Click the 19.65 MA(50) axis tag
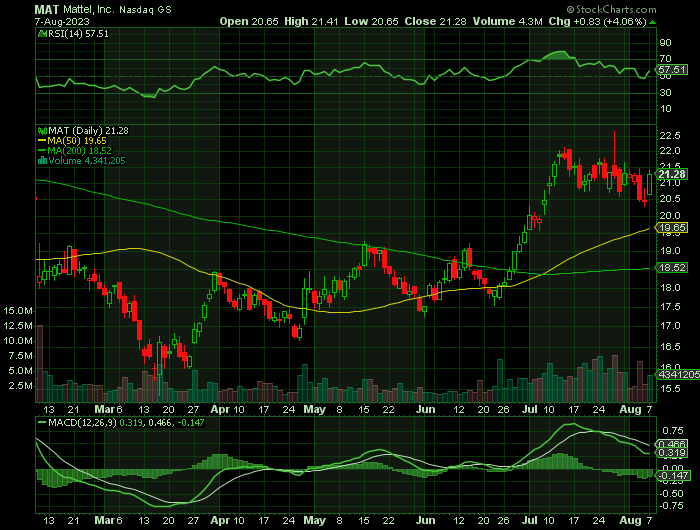Screen dimensions: 700x530 672,228
